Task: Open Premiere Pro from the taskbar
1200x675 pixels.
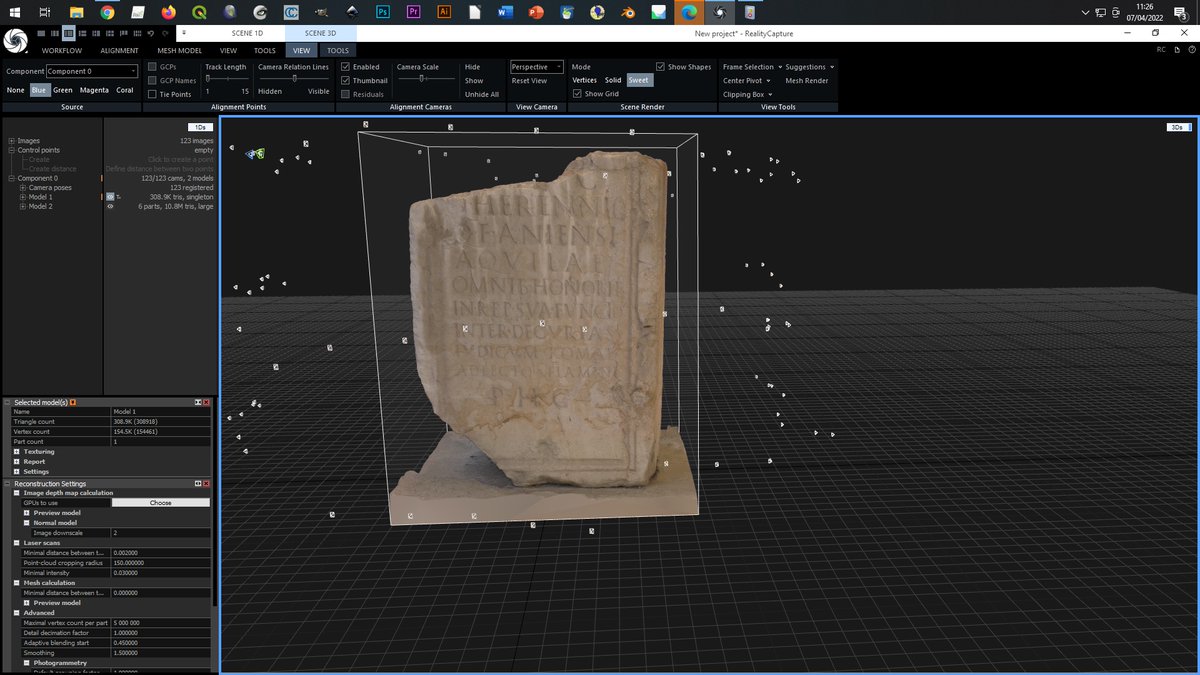Action: point(413,12)
